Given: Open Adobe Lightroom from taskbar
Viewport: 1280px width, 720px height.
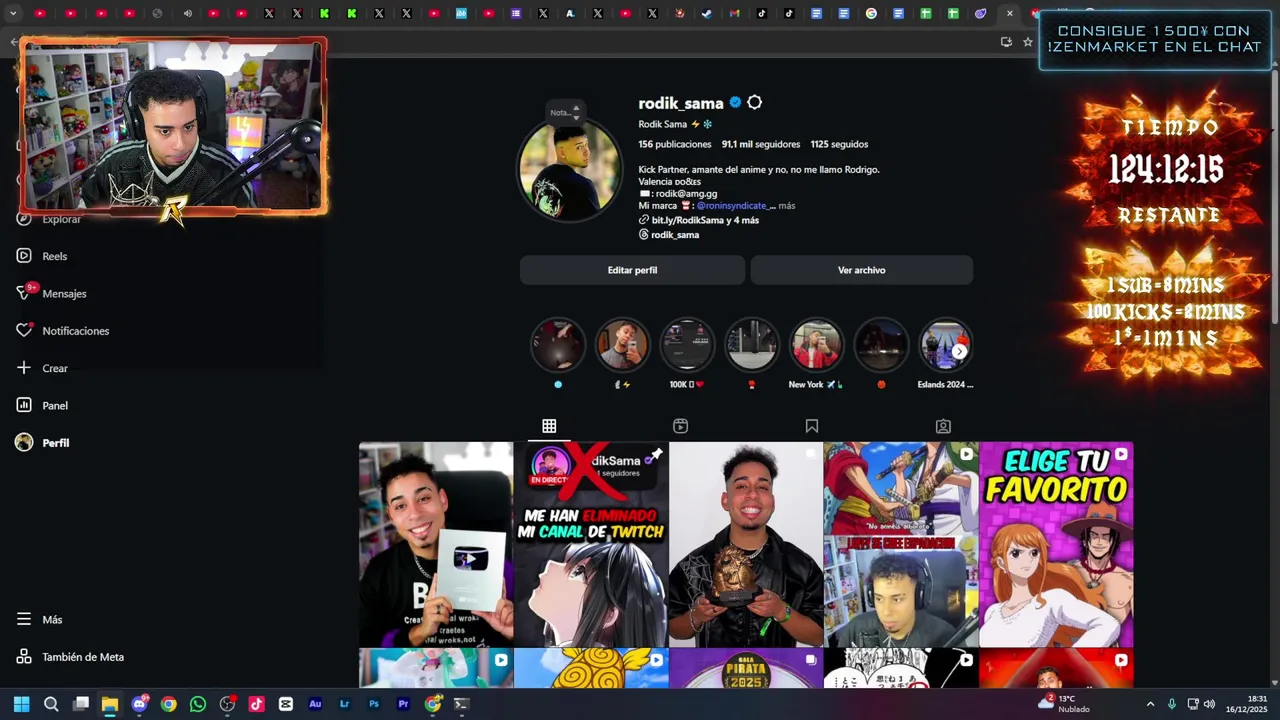Looking at the screenshot, I should click(345, 704).
